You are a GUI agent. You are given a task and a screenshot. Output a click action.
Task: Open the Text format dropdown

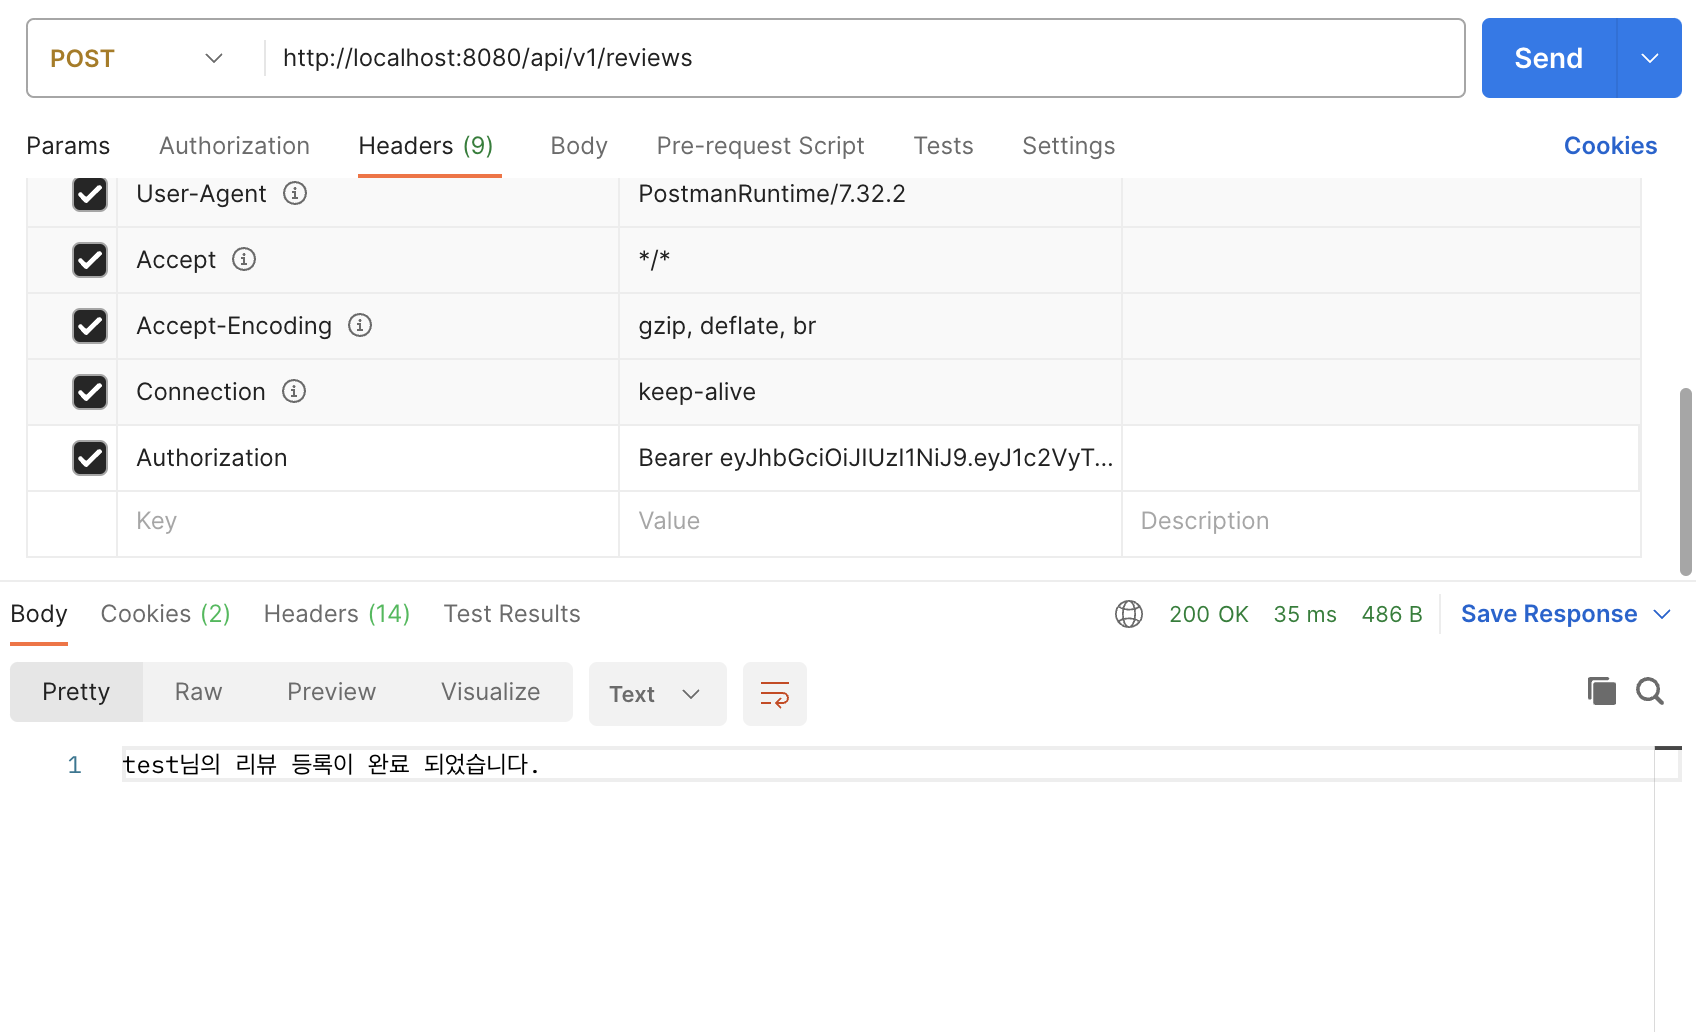pyautogui.click(x=657, y=694)
